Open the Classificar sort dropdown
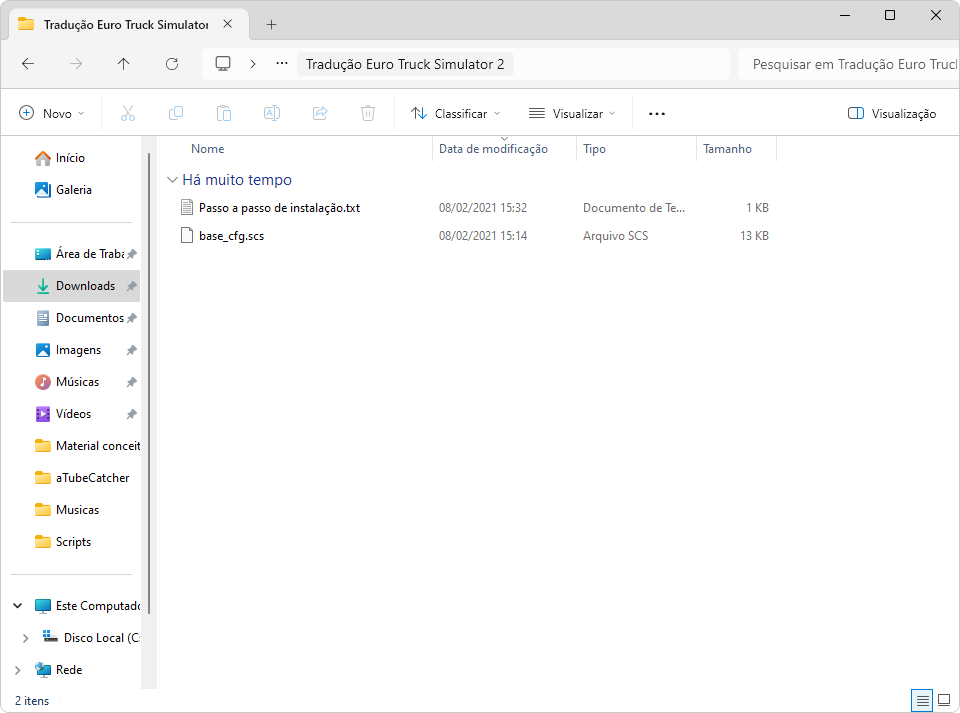The height and width of the screenshot is (713, 960). click(456, 113)
